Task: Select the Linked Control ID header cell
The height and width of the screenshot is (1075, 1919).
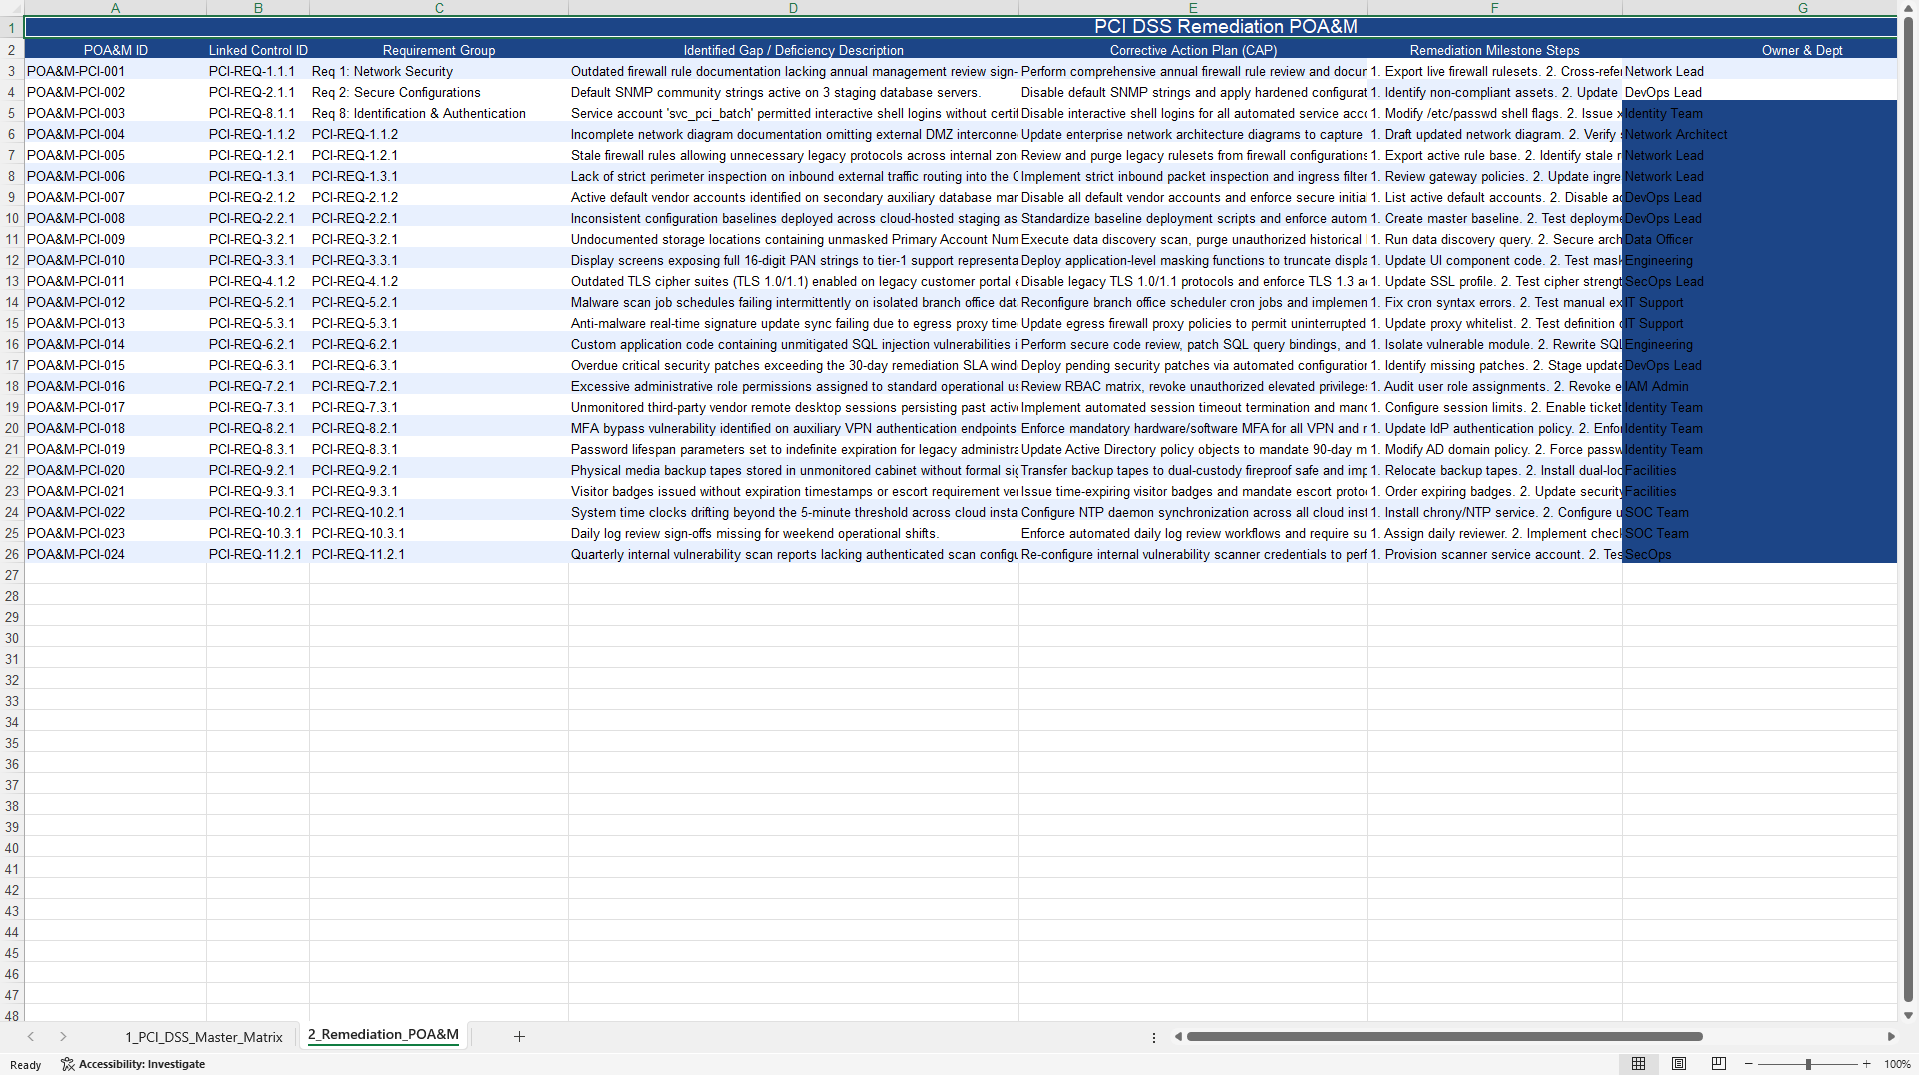Action: [258, 50]
